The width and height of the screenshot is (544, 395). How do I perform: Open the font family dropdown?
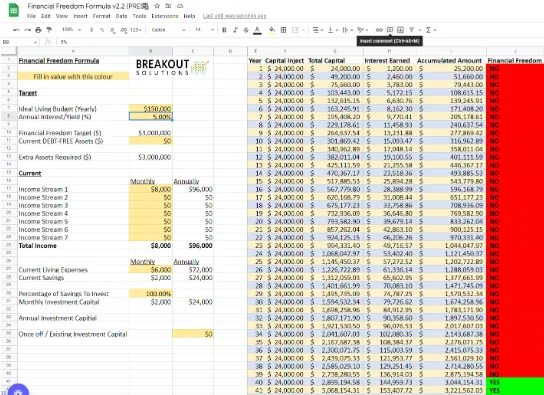pos(168,30)
